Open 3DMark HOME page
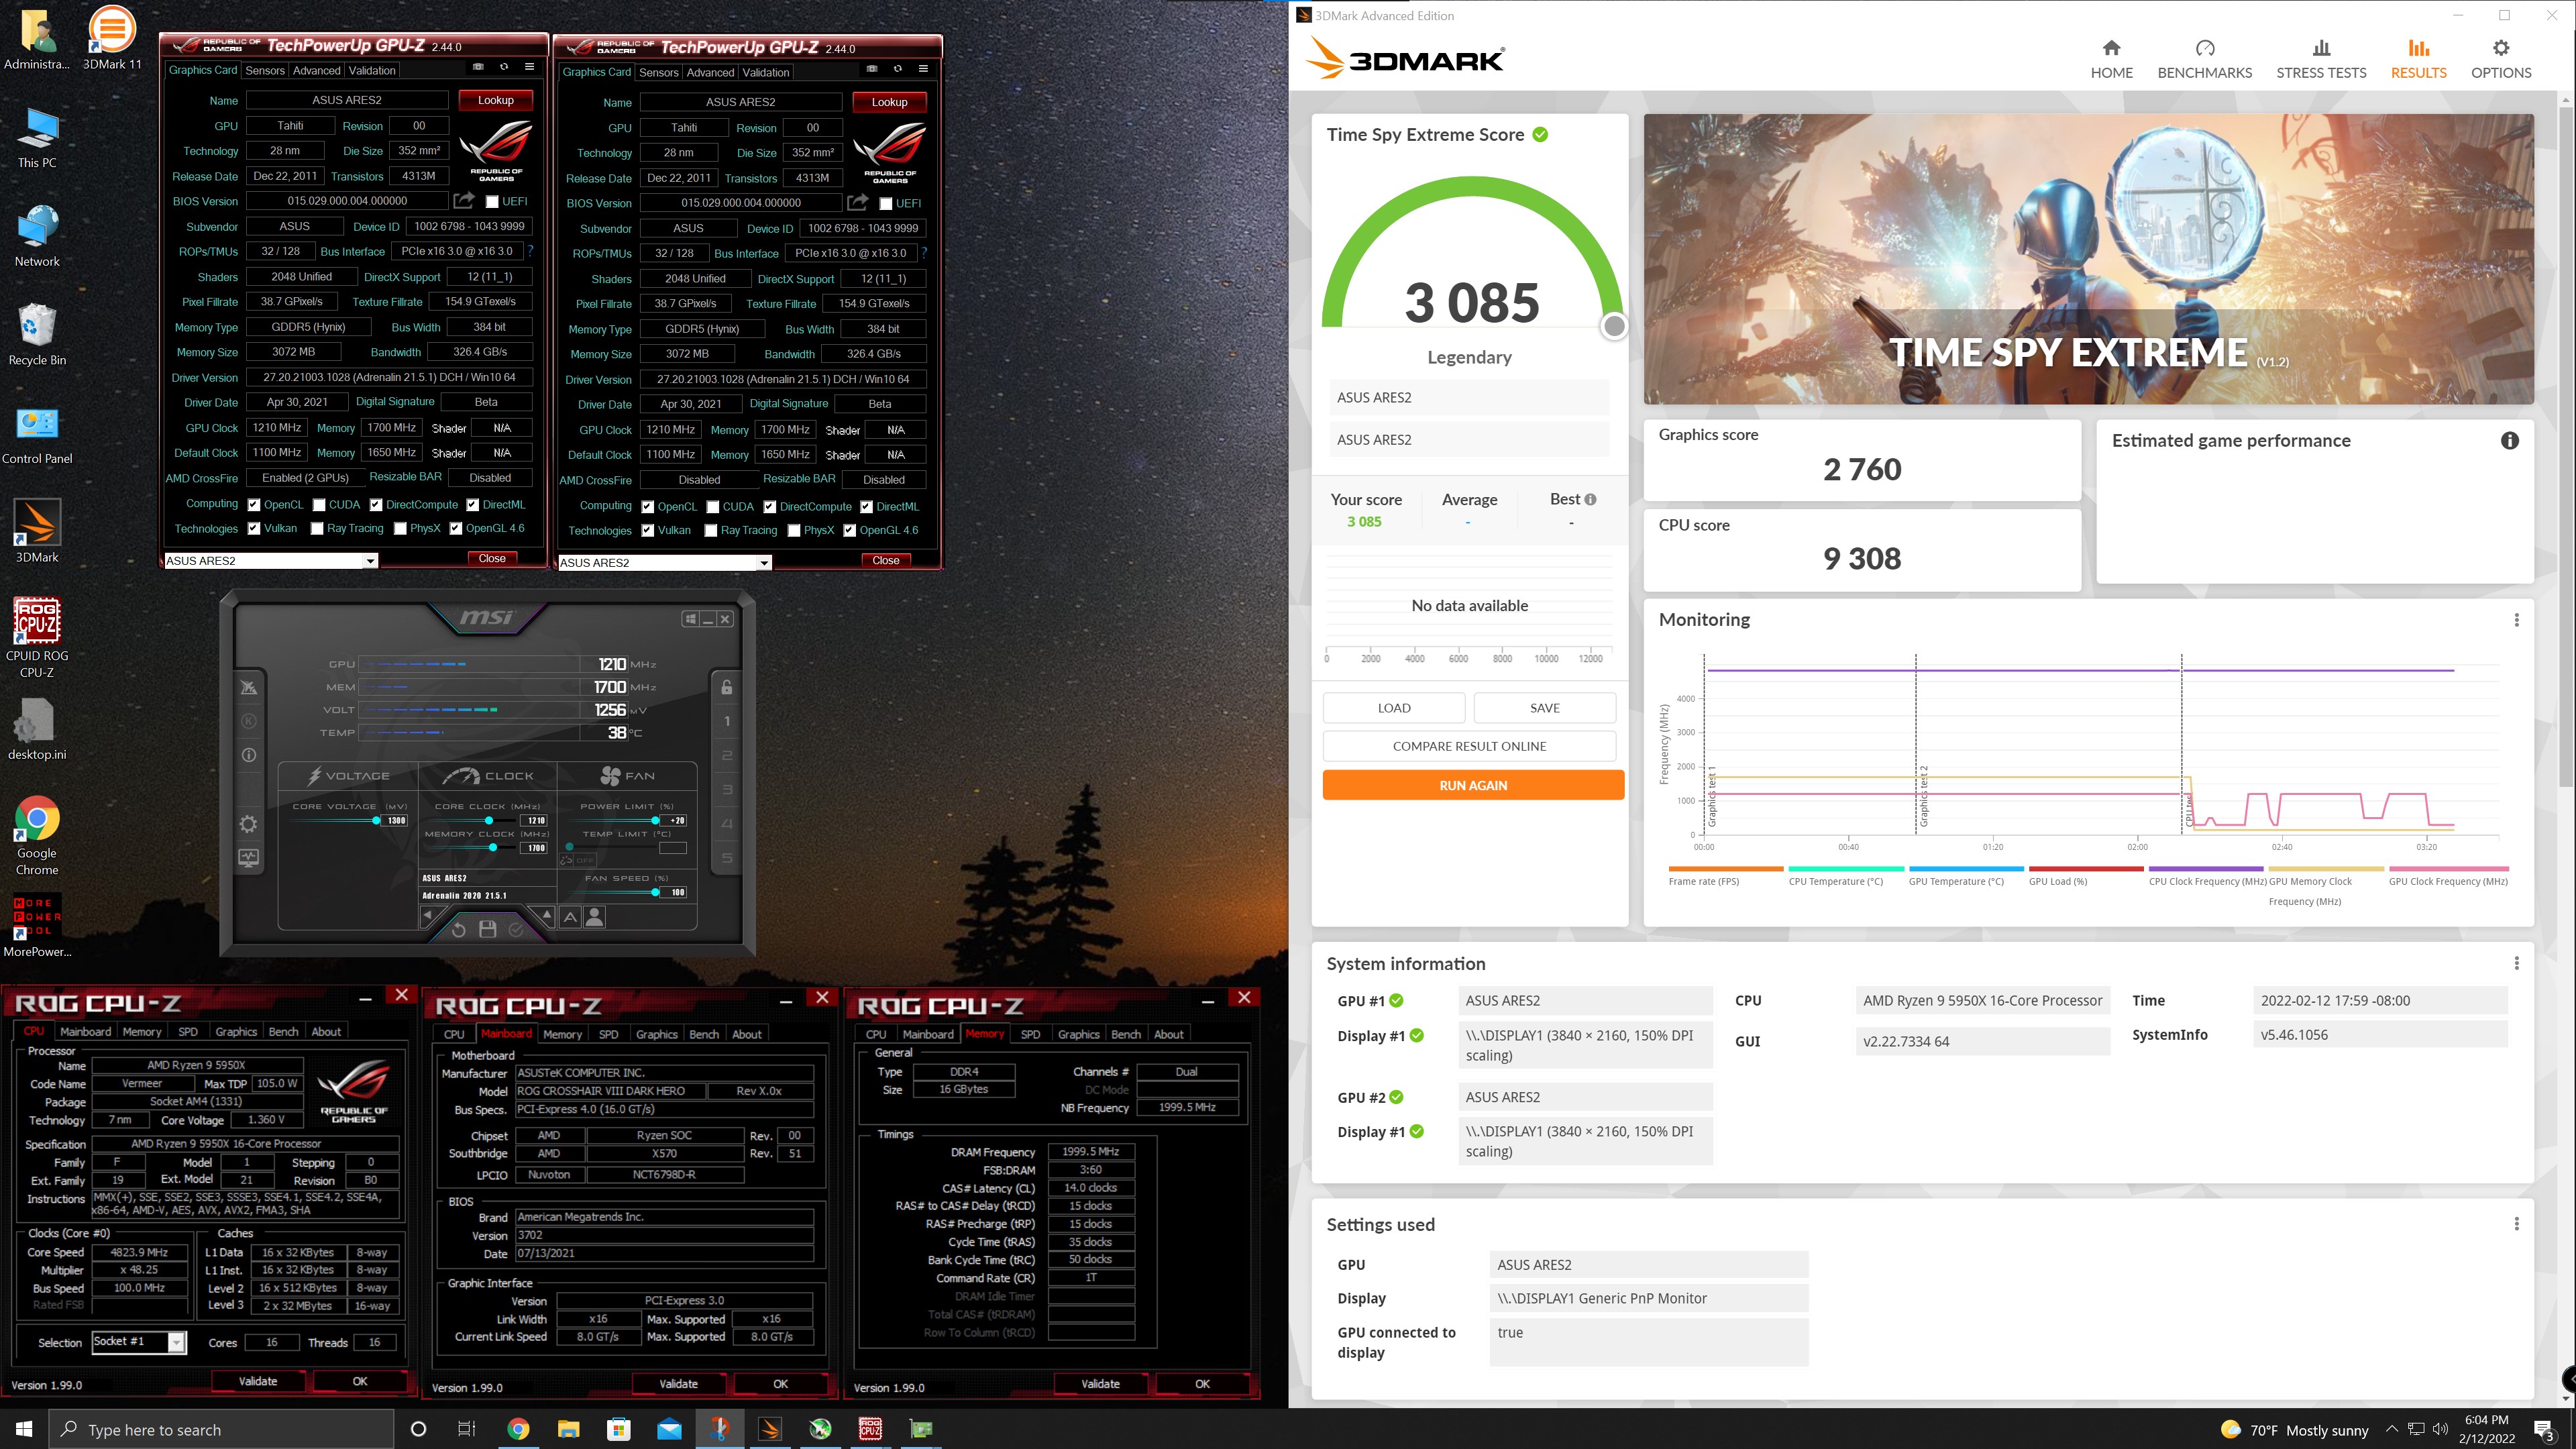This screenshot has height=1449, width=2576. (x=2111, y=59)
